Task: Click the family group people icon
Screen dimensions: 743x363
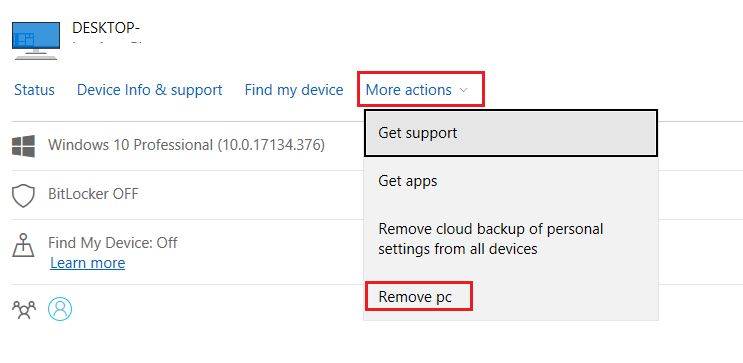Action: (x=24, y=309)
